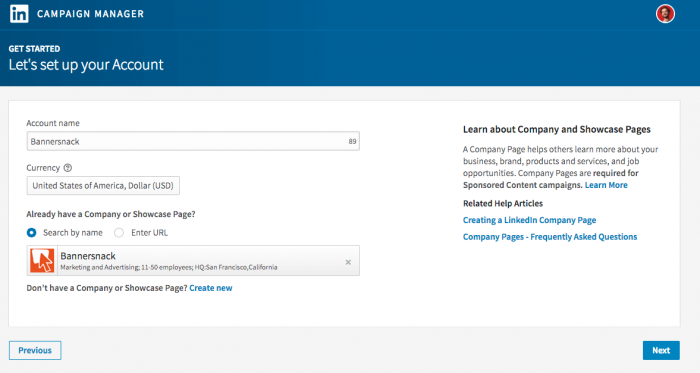
Task: Open the Learn More link
Action: click(x=606, y=185)
